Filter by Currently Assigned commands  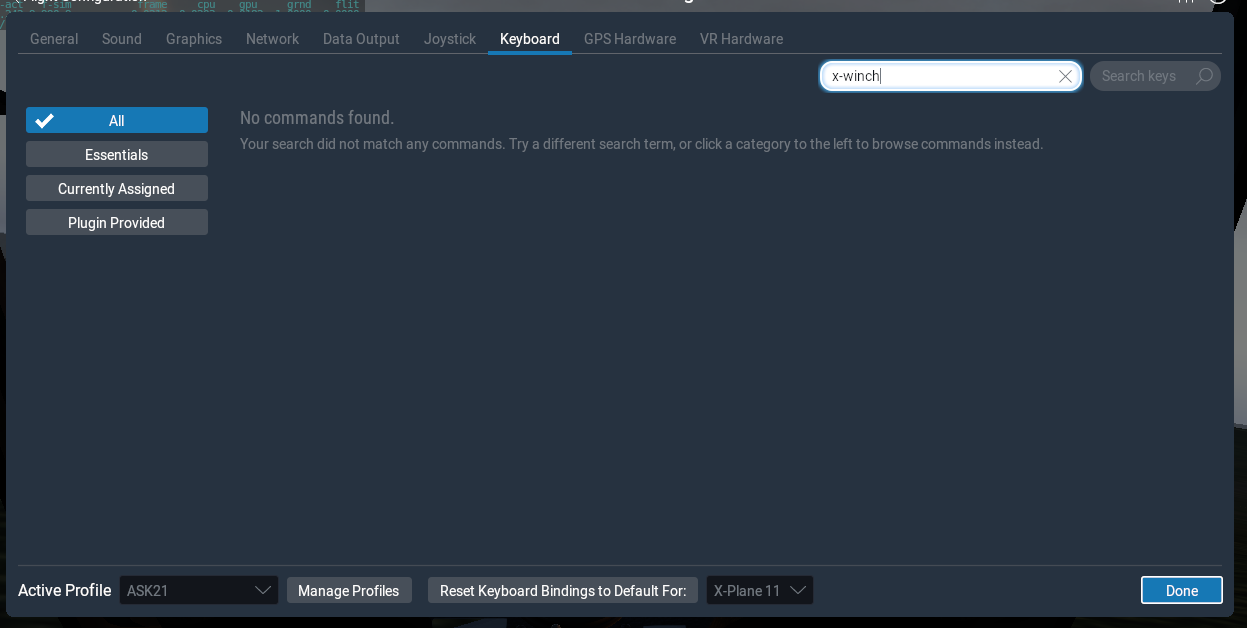tap(116, 188)
